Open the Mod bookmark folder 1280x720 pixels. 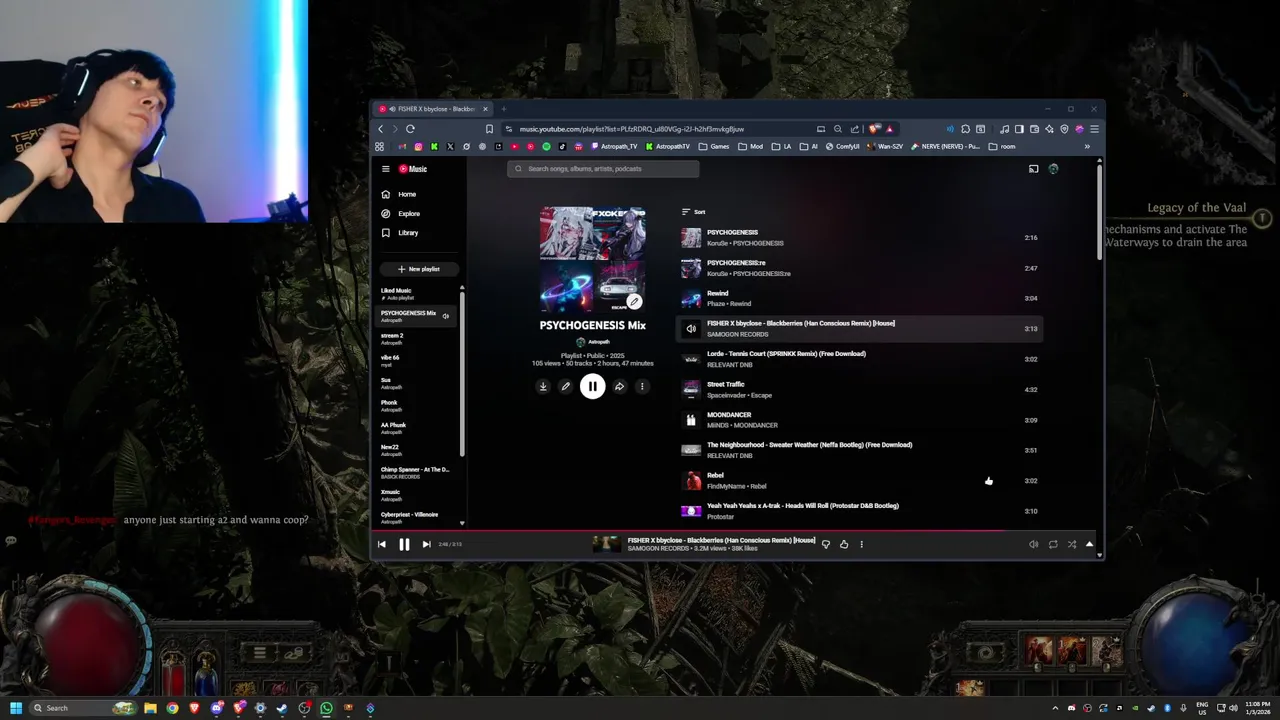tap(751, 147)
